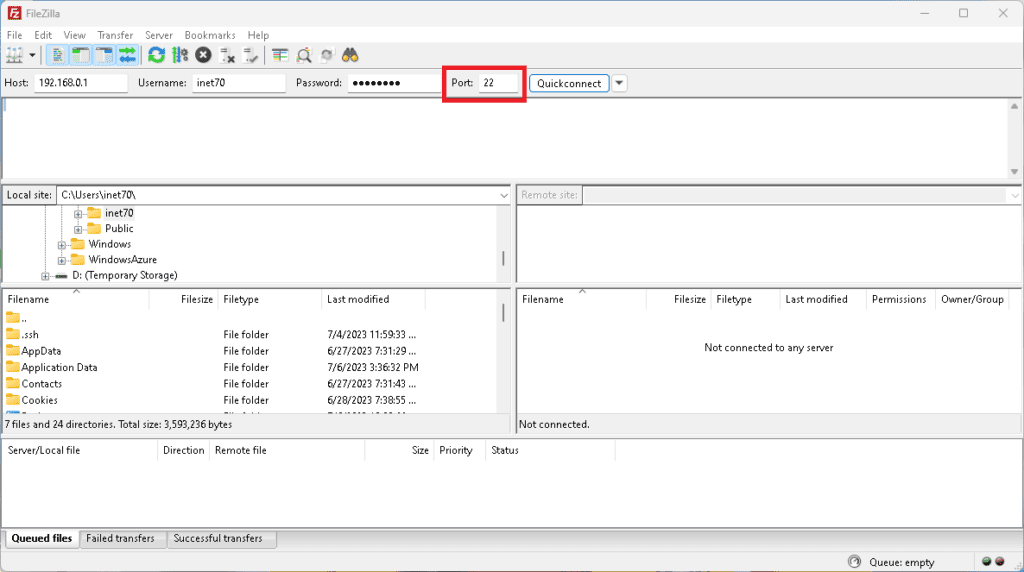
Task: Expand the inet70 tree folder
Action: (78, 214)
